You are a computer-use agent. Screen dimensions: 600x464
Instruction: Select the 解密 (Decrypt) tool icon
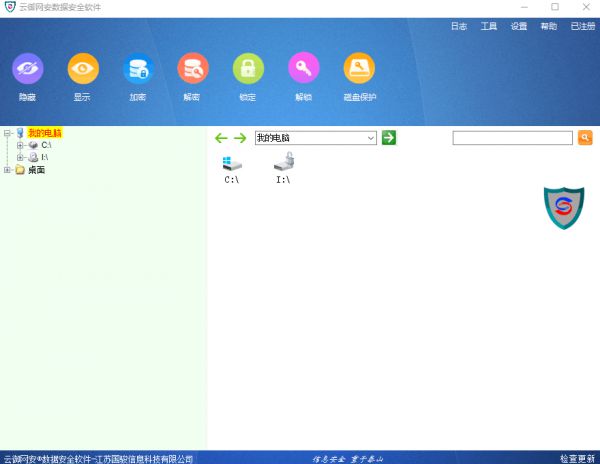click(193, 68)
